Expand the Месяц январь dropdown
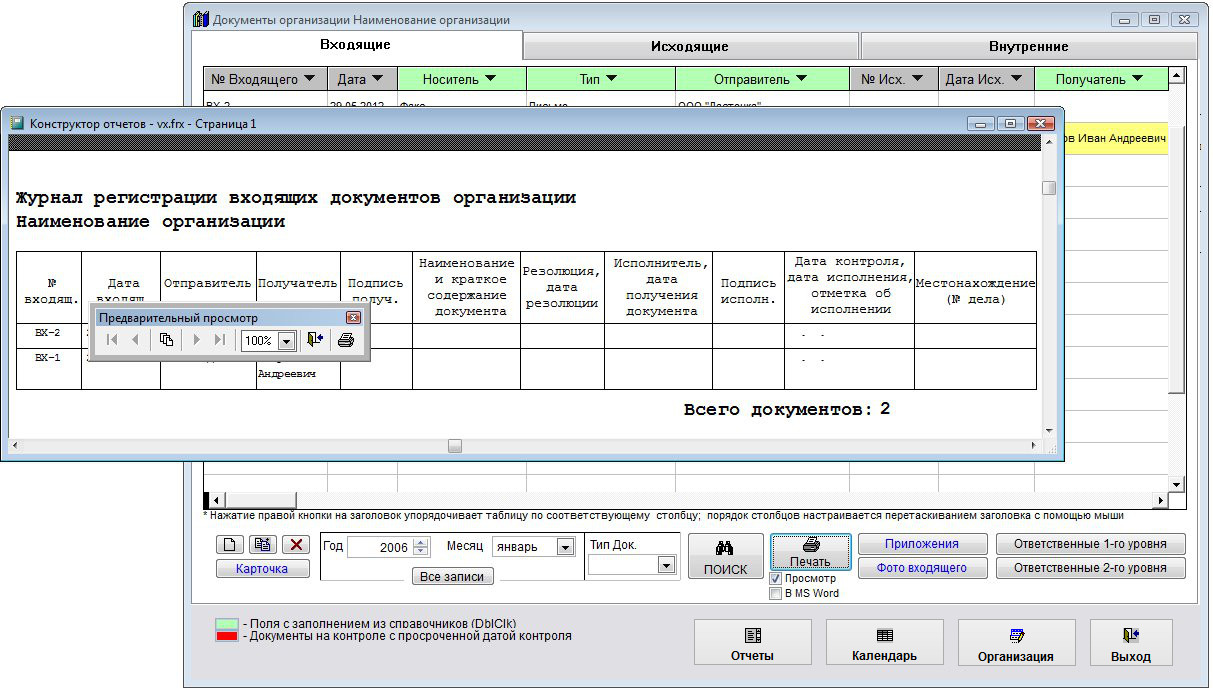This screenshot has height=691, width=1213. click(x=565, y=547)
